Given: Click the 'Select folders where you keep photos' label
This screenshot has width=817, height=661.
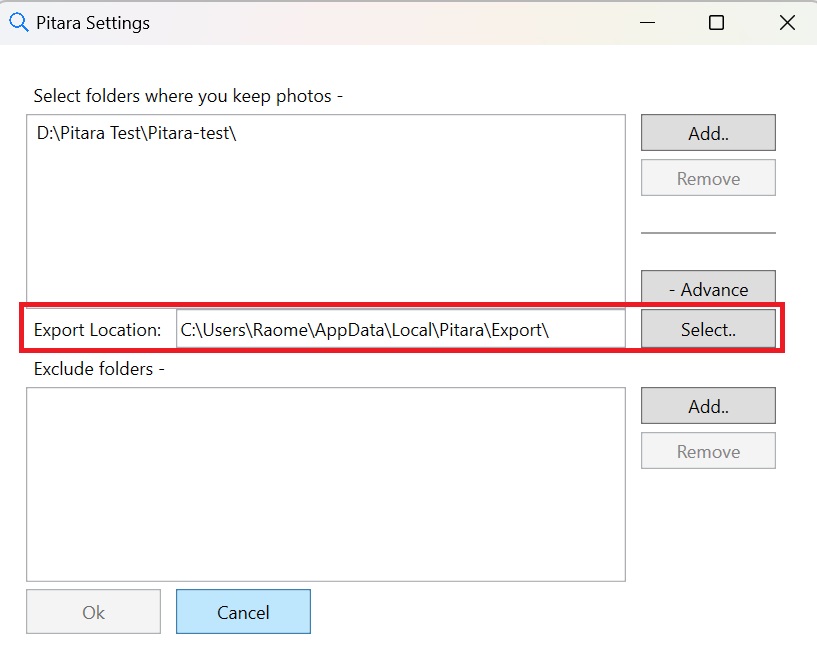Looking at the screenshot, I should click(x=186, y=95).
